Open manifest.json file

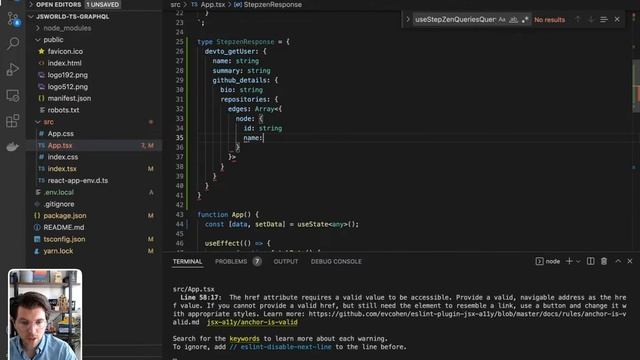[69, 98]
